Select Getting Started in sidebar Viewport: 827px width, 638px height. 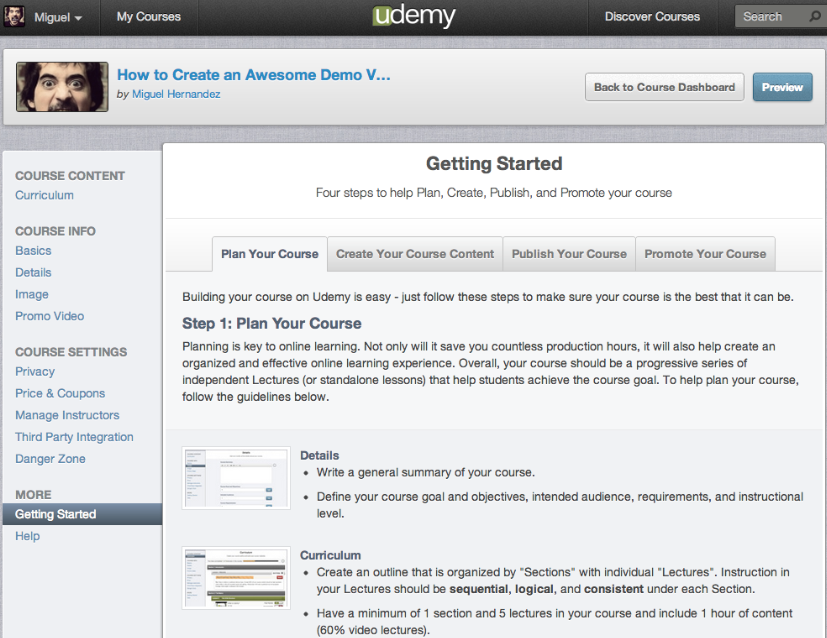coord(82,514)
